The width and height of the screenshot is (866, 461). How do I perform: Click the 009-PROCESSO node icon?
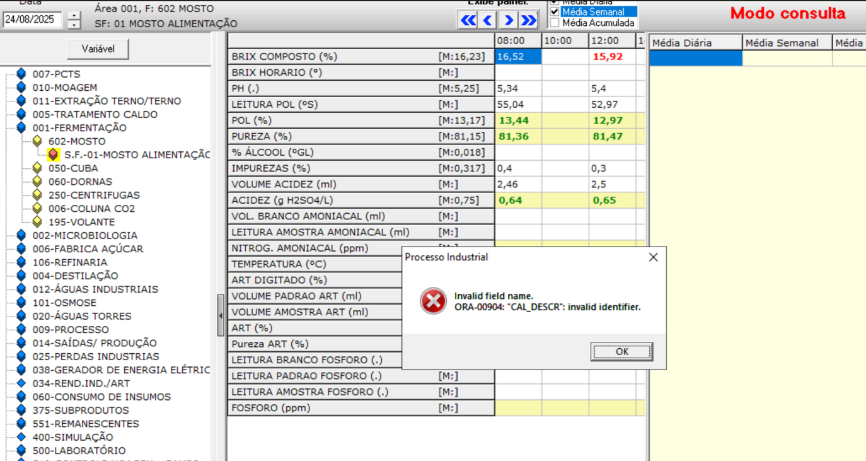[x=22, y=329]
